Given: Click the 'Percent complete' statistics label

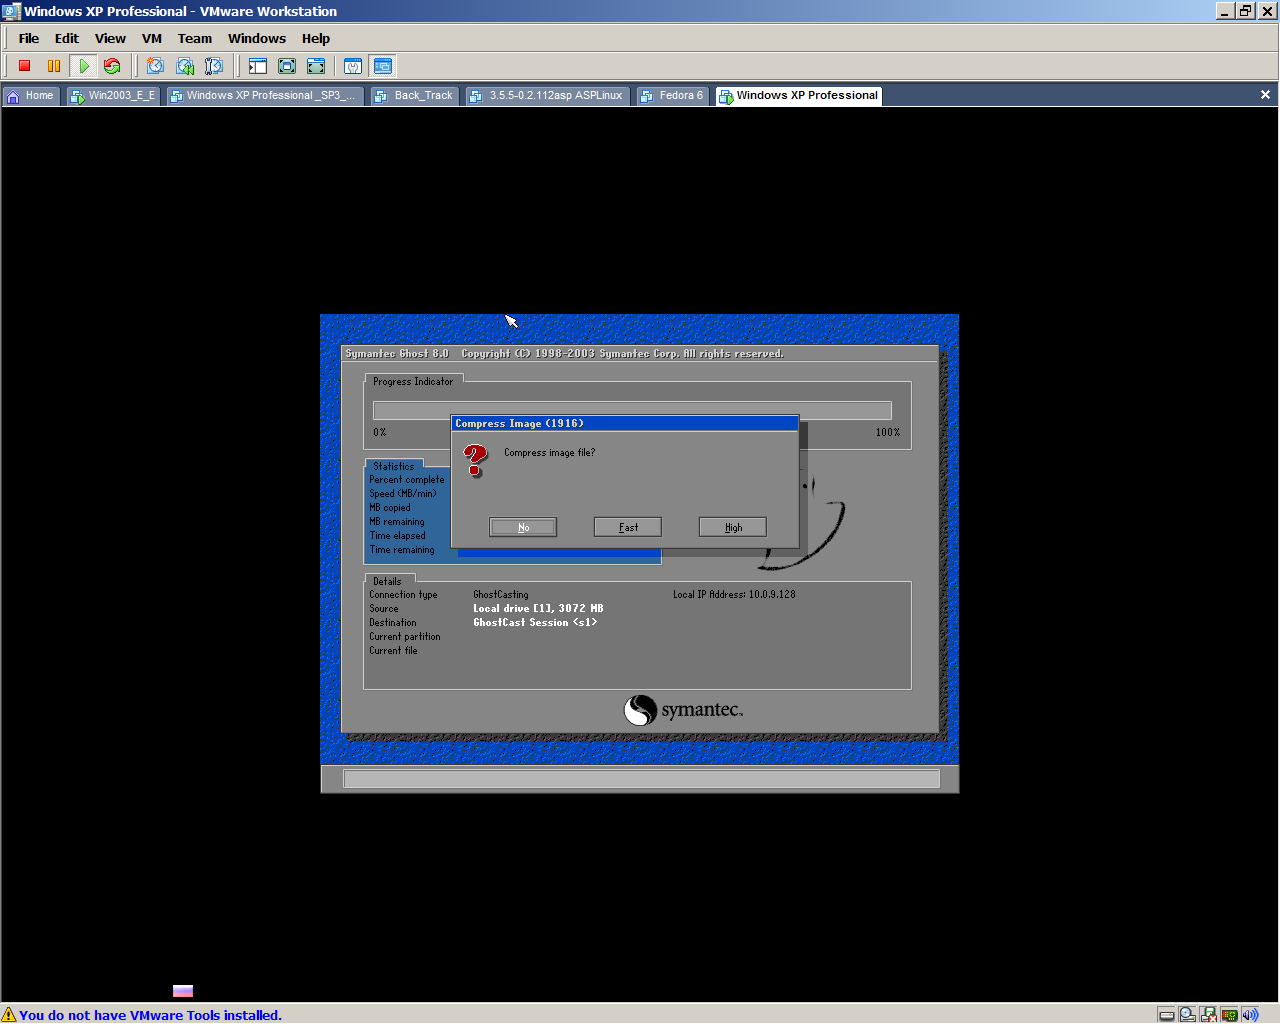Looking at the screenshot, I should pos(407,480).
